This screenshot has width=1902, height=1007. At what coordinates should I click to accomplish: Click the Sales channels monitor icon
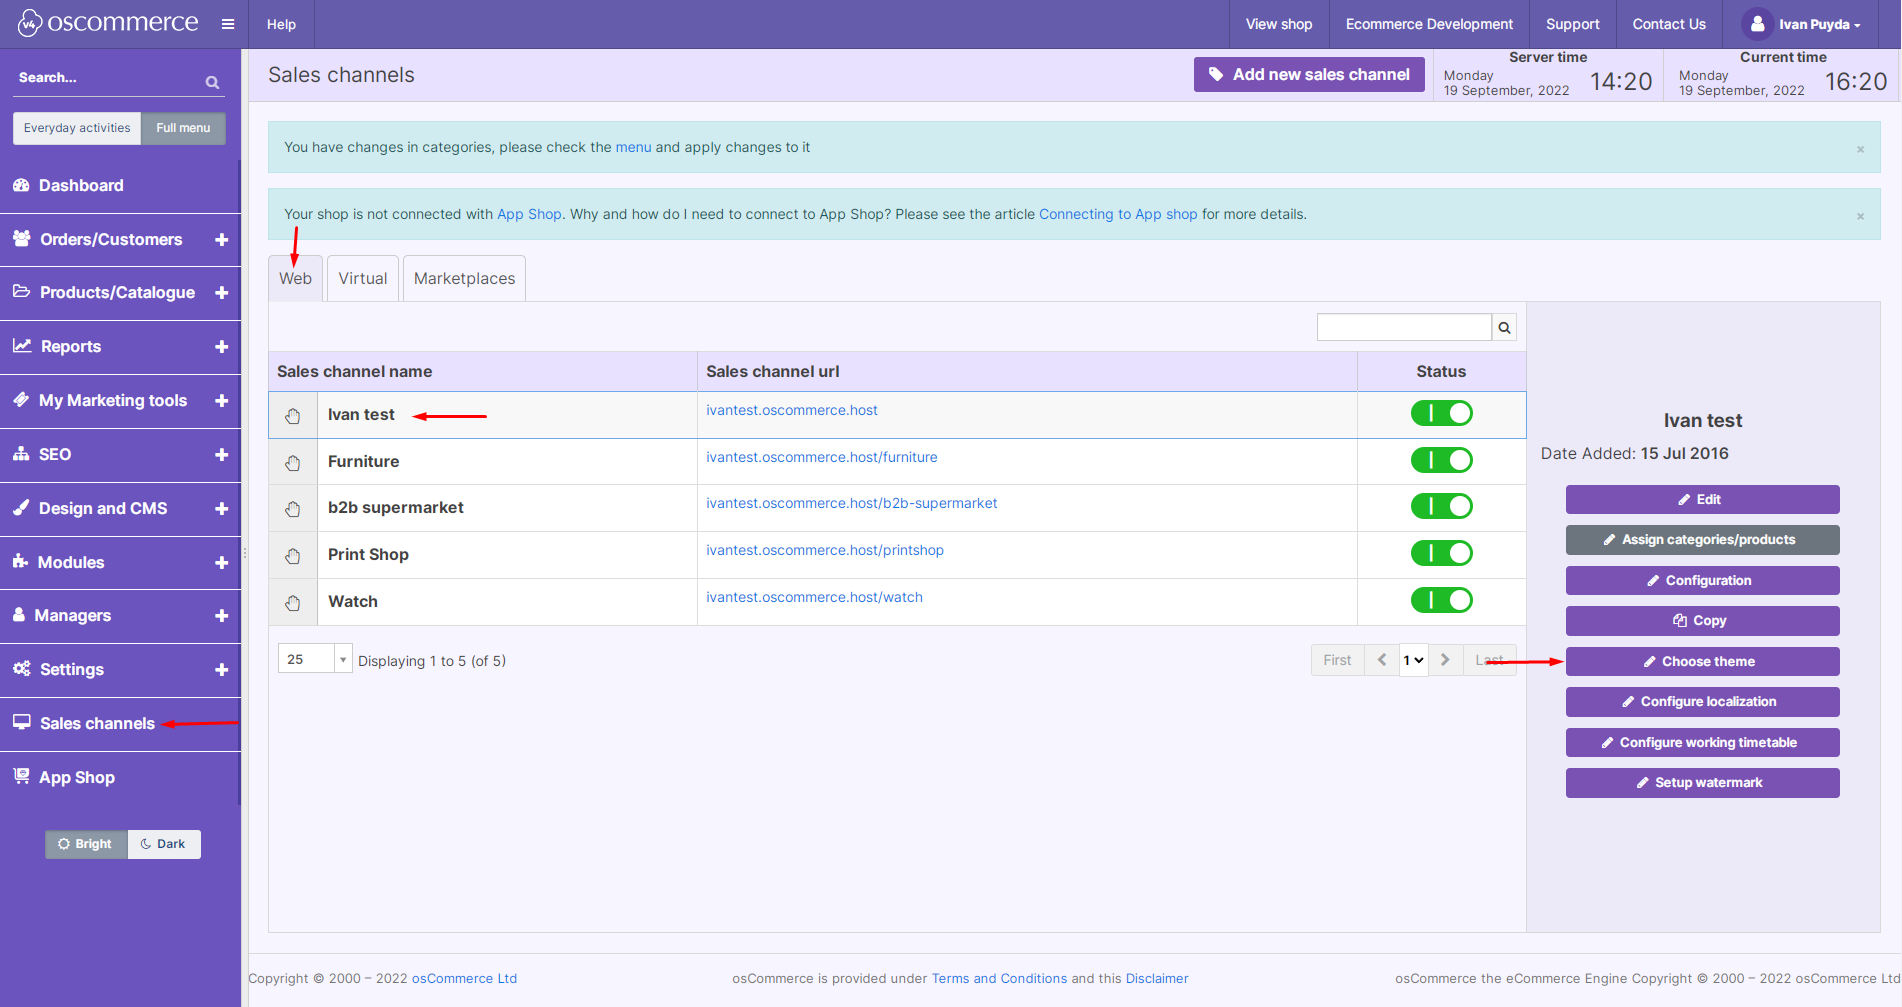tap(21, 722)
